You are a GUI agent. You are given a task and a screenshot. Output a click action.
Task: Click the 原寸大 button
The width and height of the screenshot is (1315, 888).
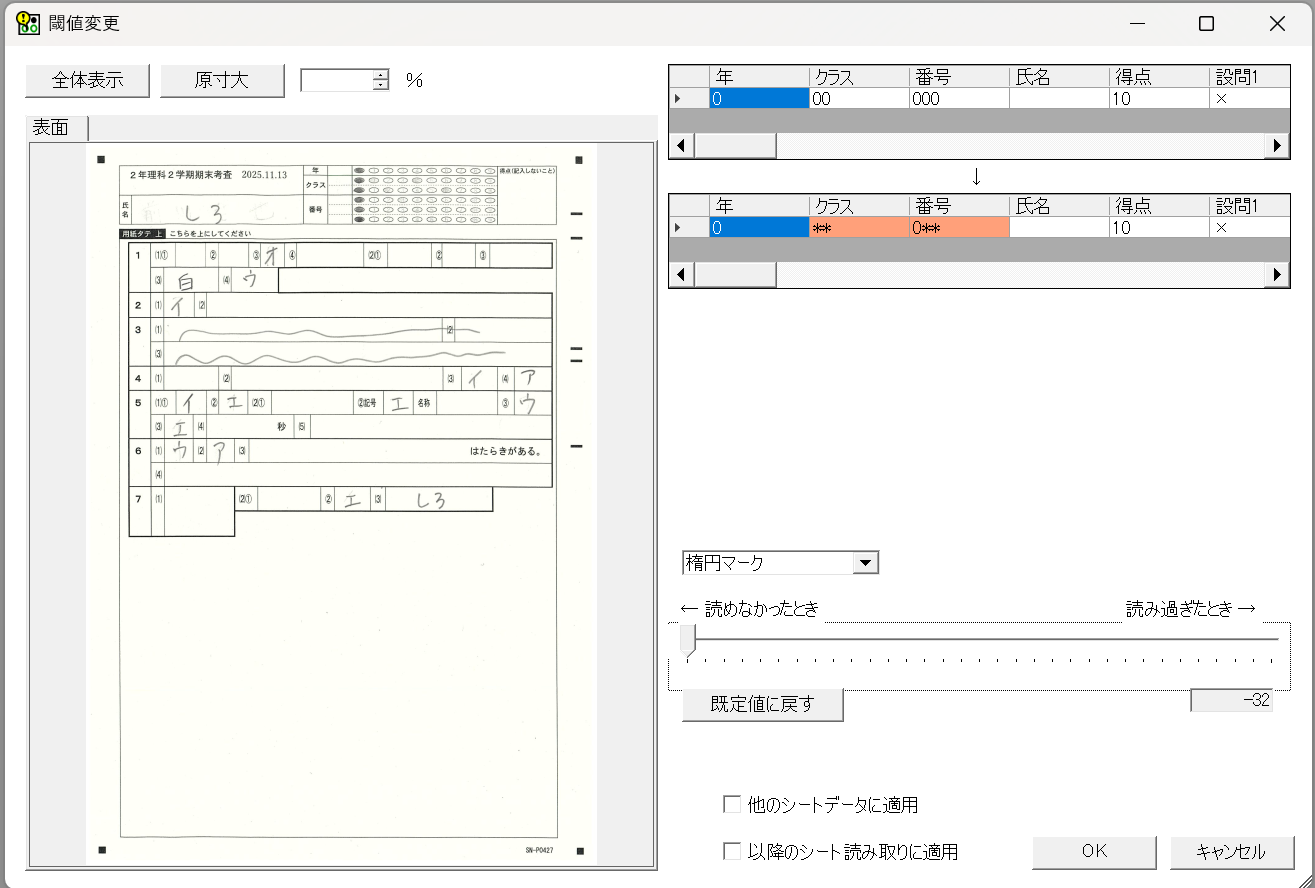[x=222, y=81]
